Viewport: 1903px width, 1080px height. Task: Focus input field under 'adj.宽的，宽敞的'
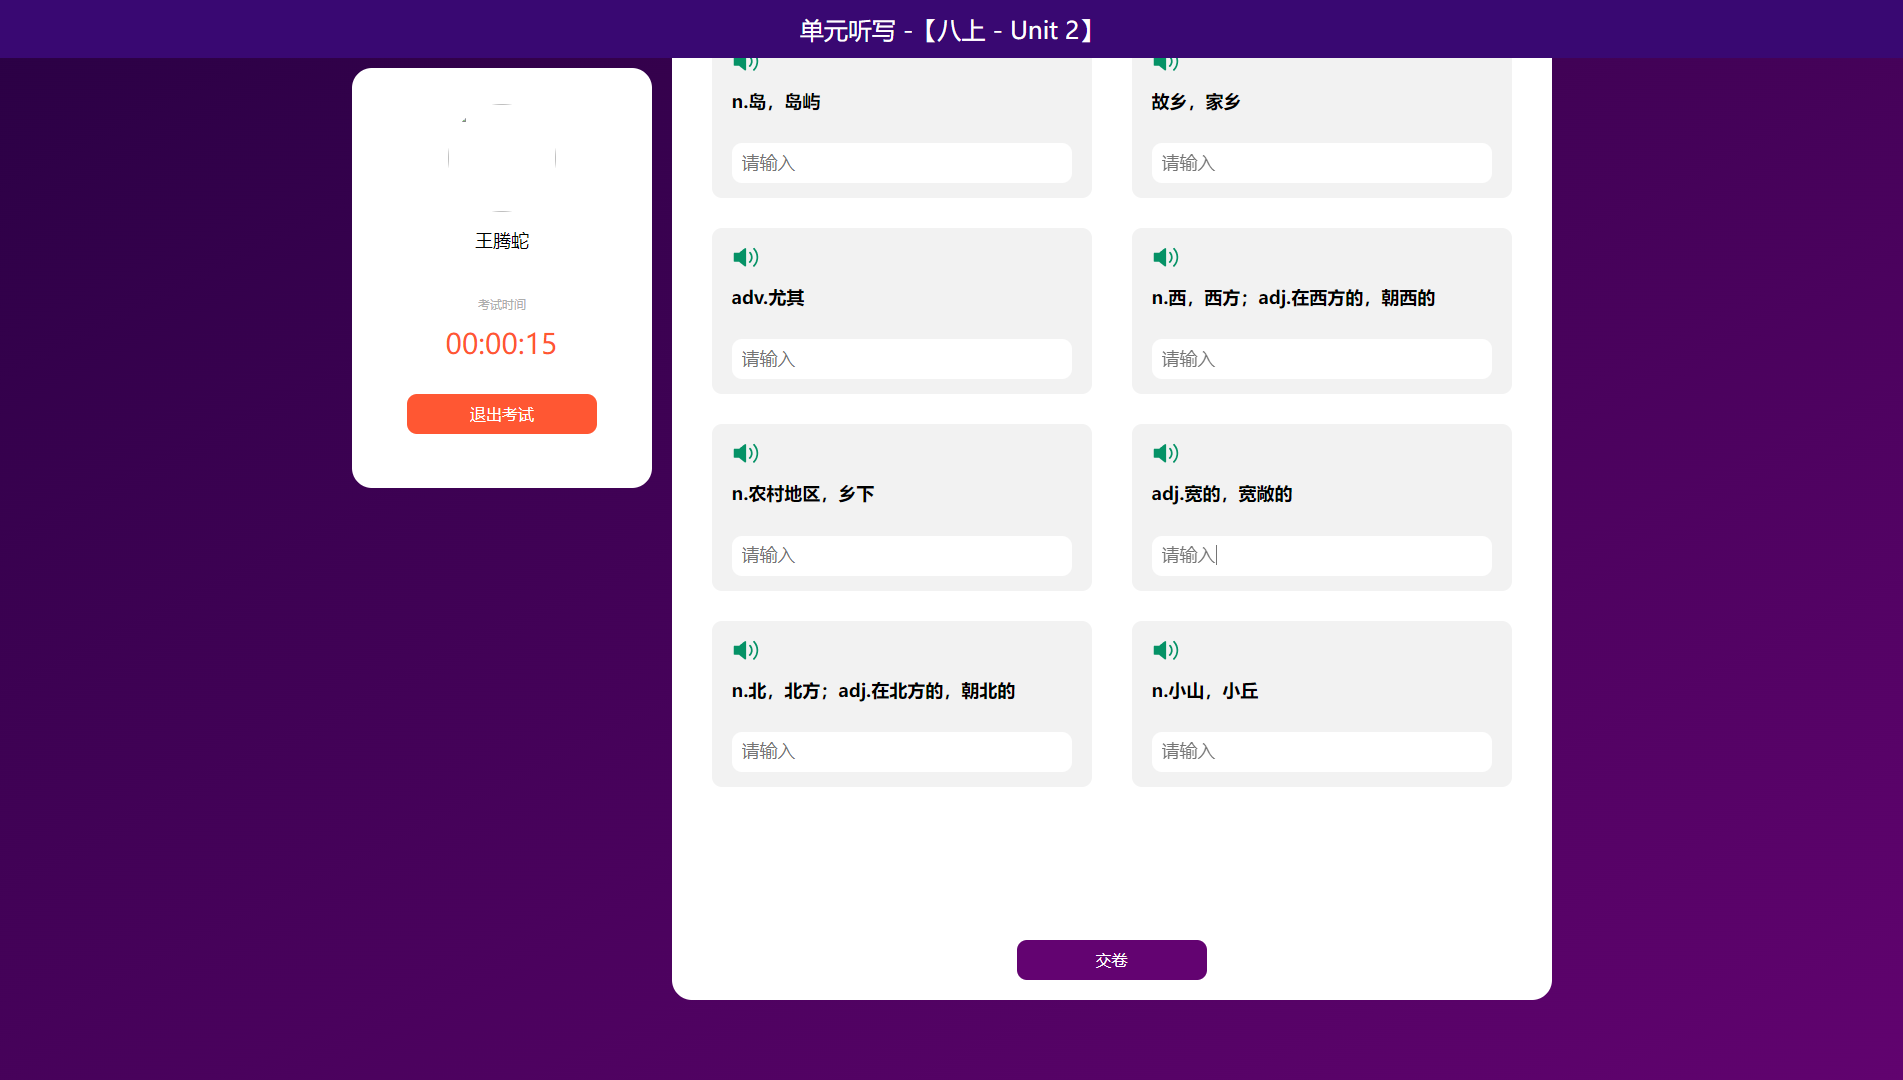(x=1321, y=556)
